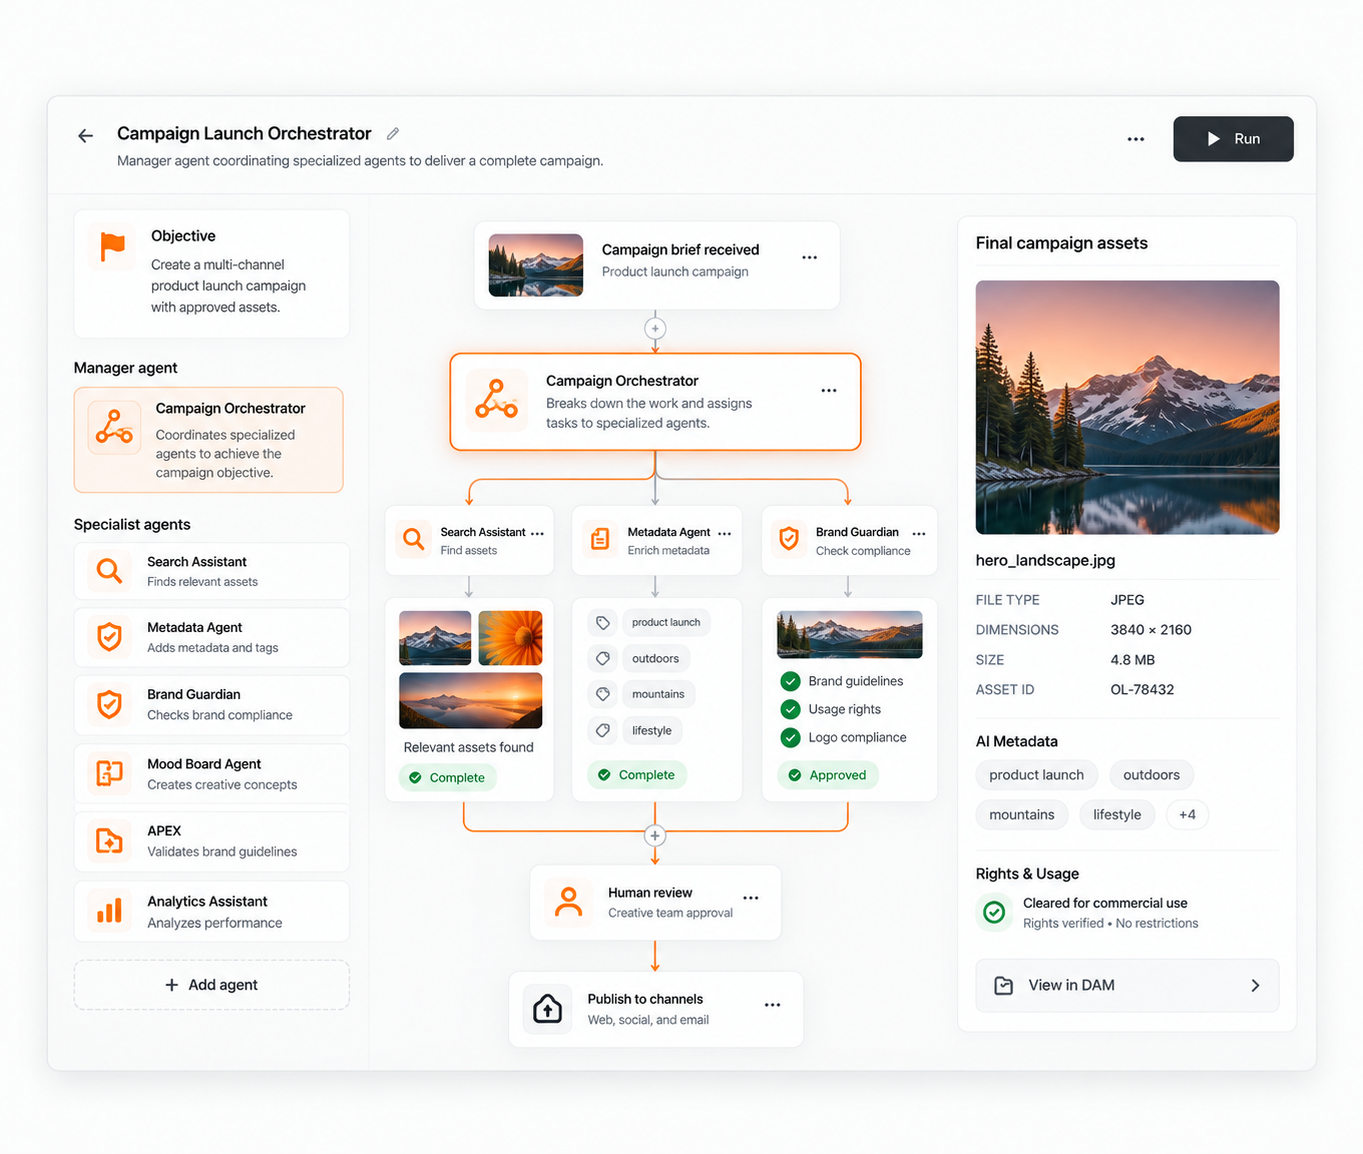The height and width of the screenshot is (1154, 1363).
Task: Click the Brand Guardian node shield icon
Action: 789,540
